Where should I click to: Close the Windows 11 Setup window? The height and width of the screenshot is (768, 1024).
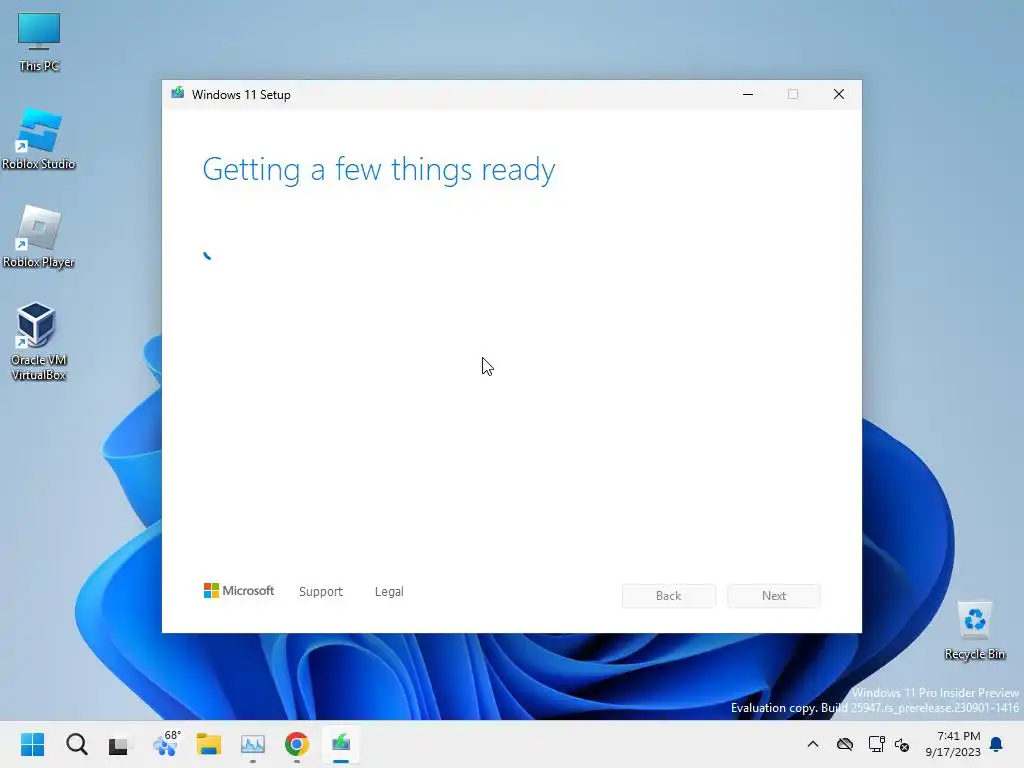tap(839, 95)
